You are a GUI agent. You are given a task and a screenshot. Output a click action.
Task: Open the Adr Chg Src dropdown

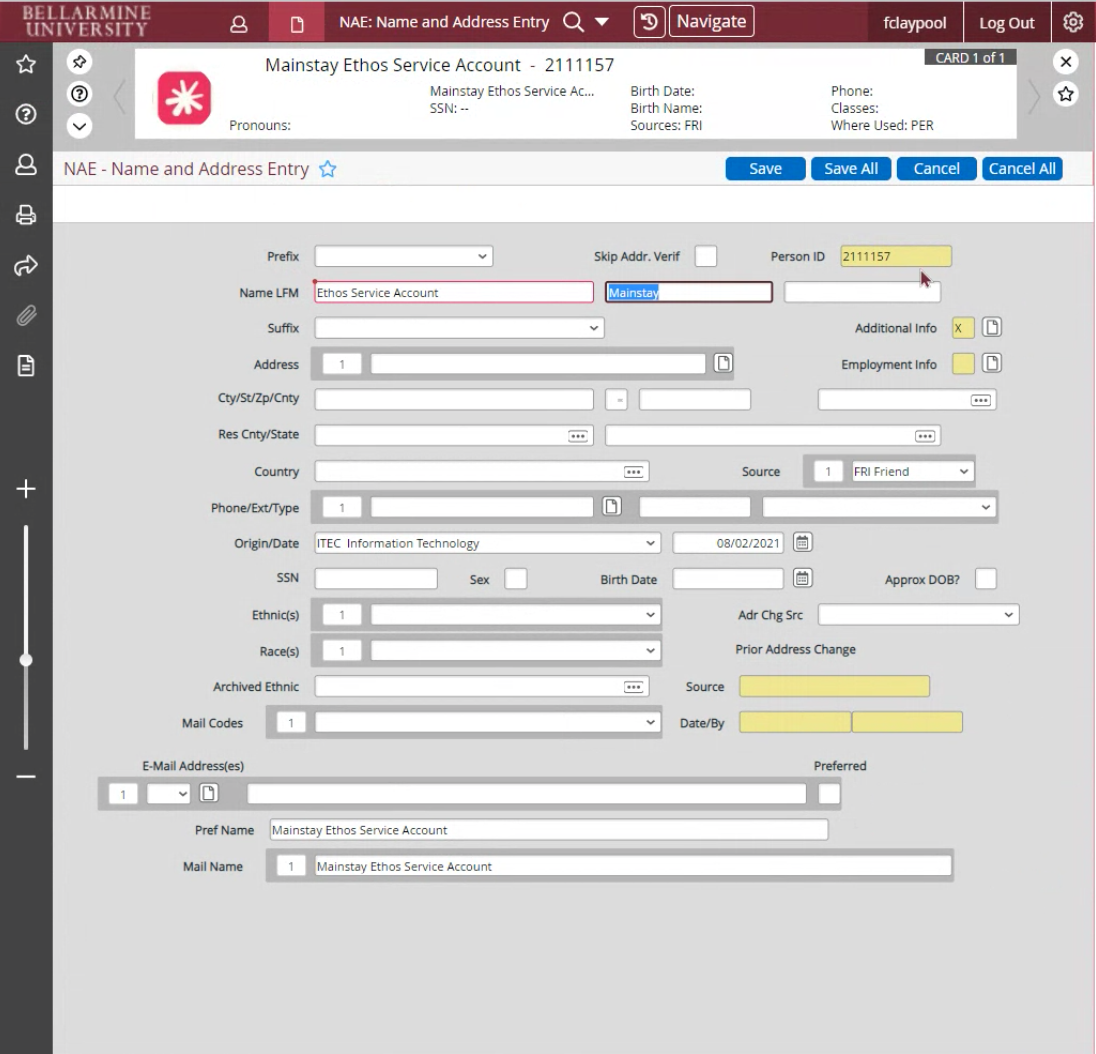point(918,615)
